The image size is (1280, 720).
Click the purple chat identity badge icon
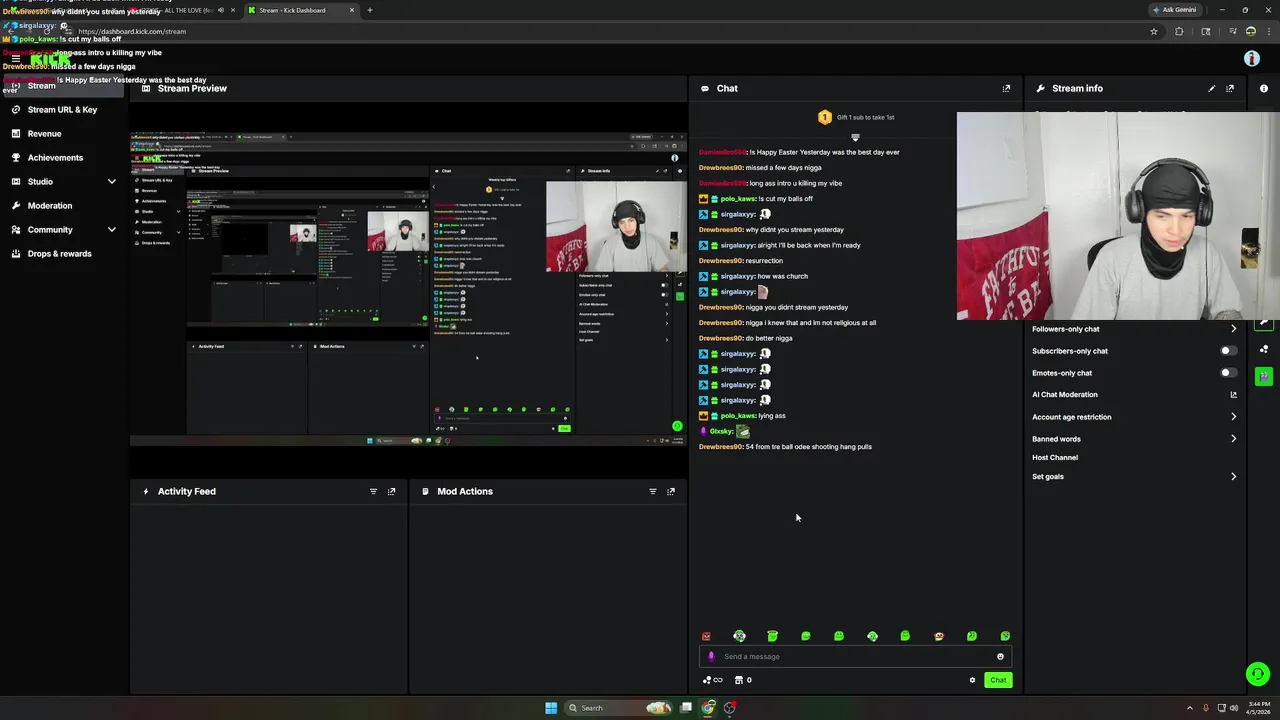pyautogui.click(x=711, y=657)
